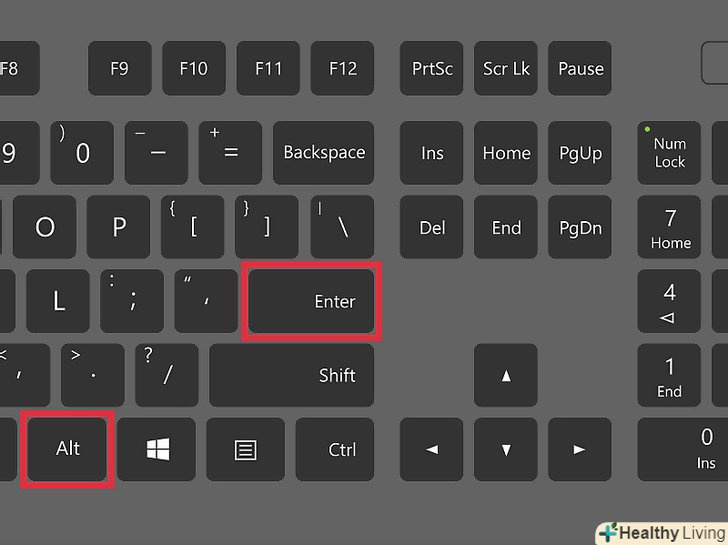The image size is (728, 545).
Task: Click the up arrow key
Action: click(506, 375)
